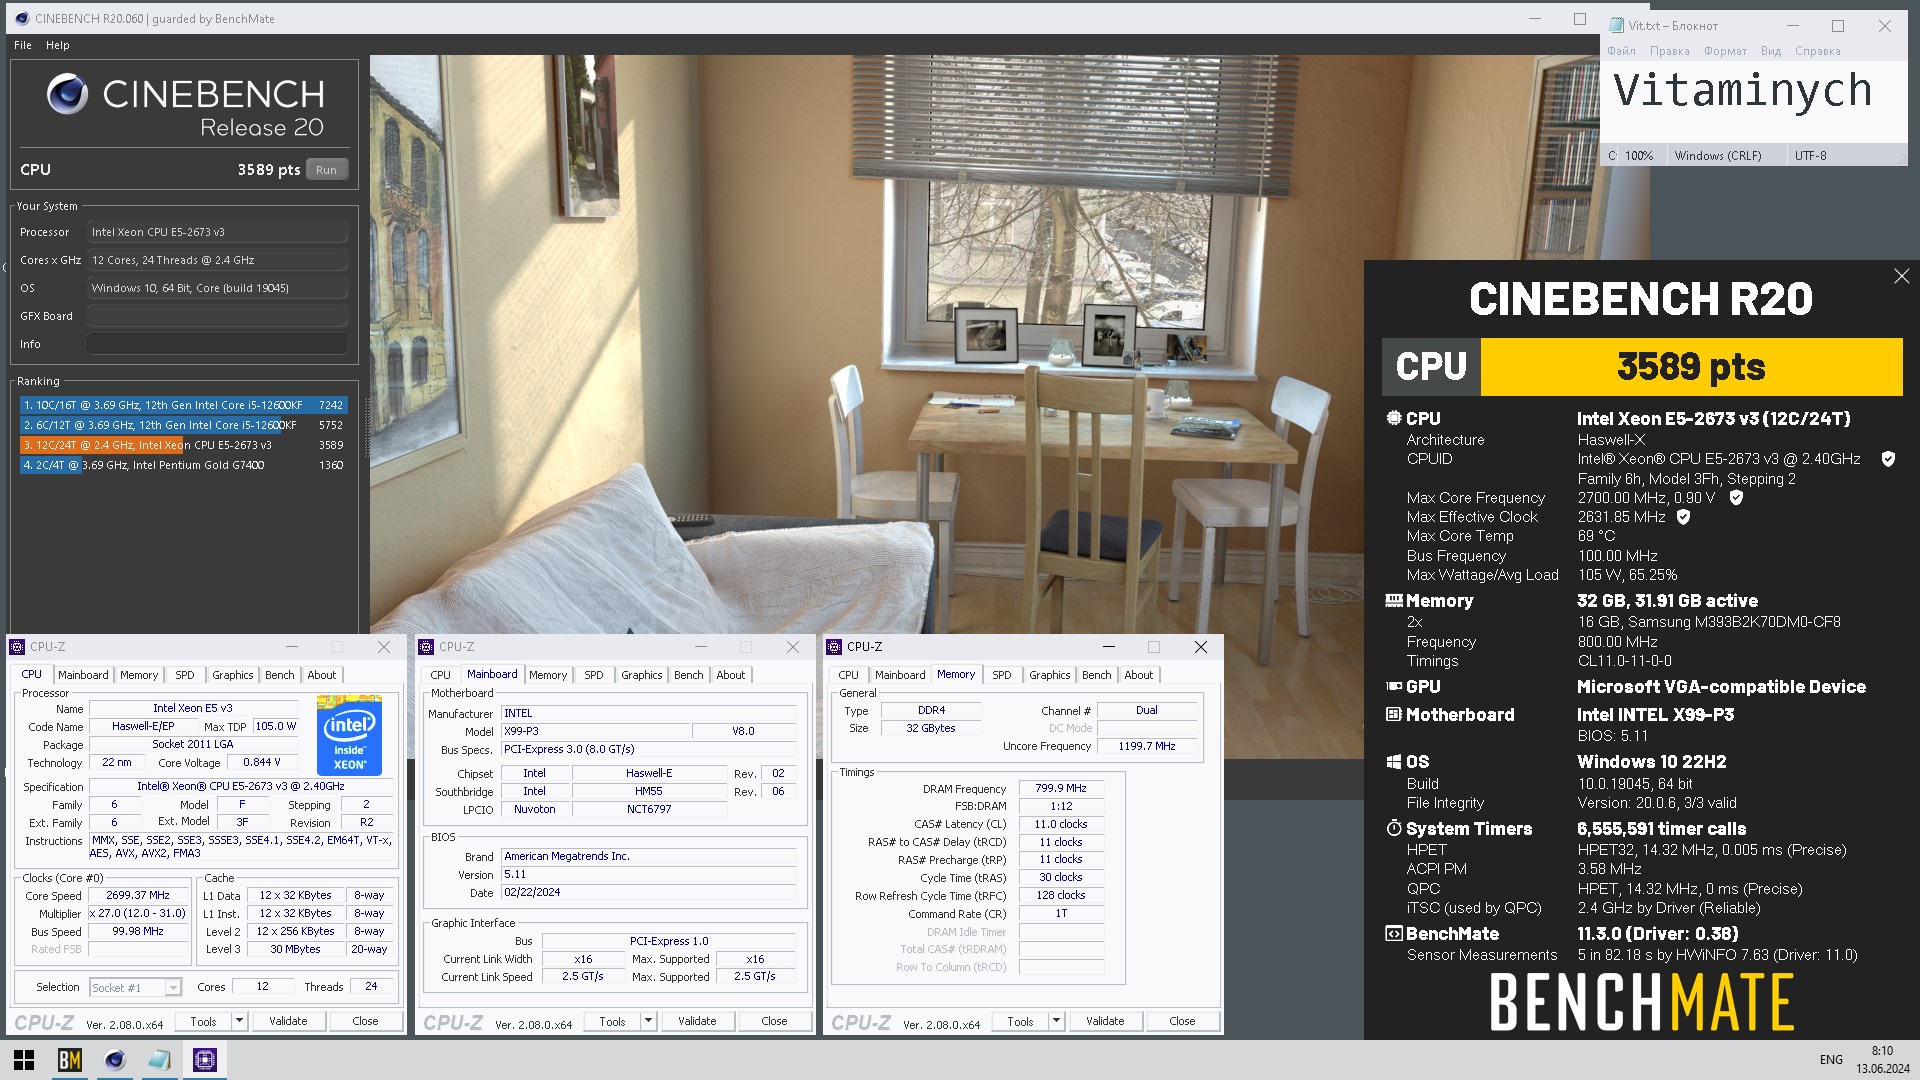Click Validate in second CPU-Z window
The image size is (1920, 1080).
pyautogui.click(x=697, y=1021)
